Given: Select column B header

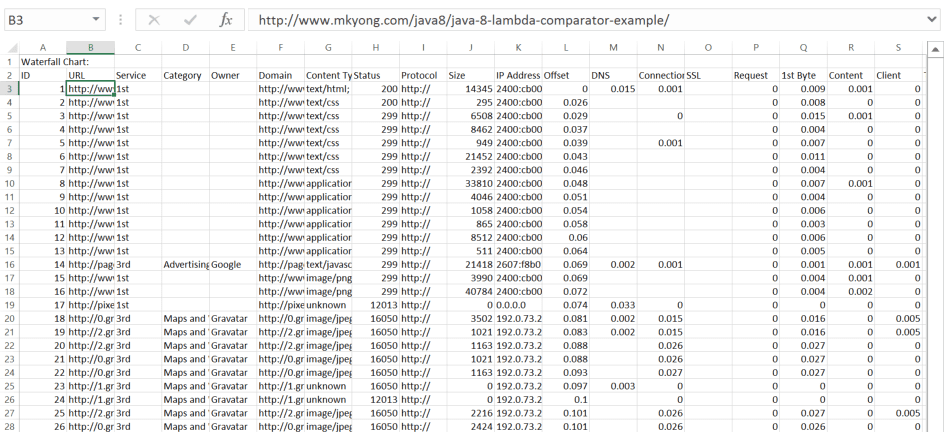Looking at the screenshot, I should [90, 48].
